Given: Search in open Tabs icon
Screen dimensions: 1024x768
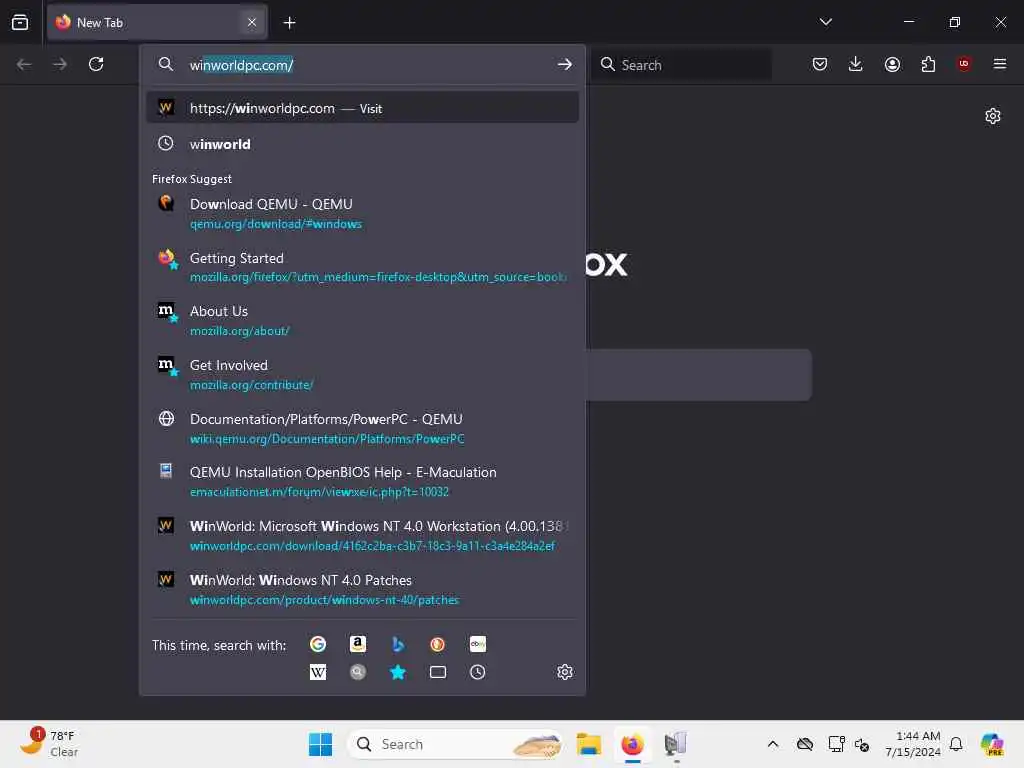Looking at the screenshot, I should 438,672.
